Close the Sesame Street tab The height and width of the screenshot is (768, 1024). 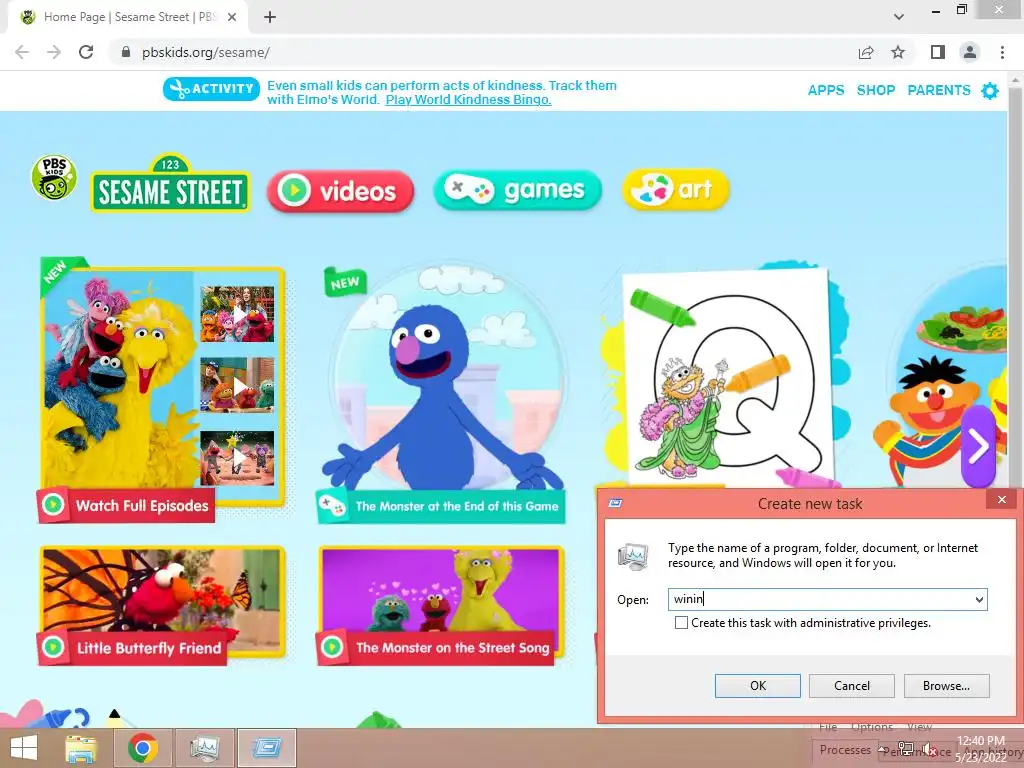232,17
